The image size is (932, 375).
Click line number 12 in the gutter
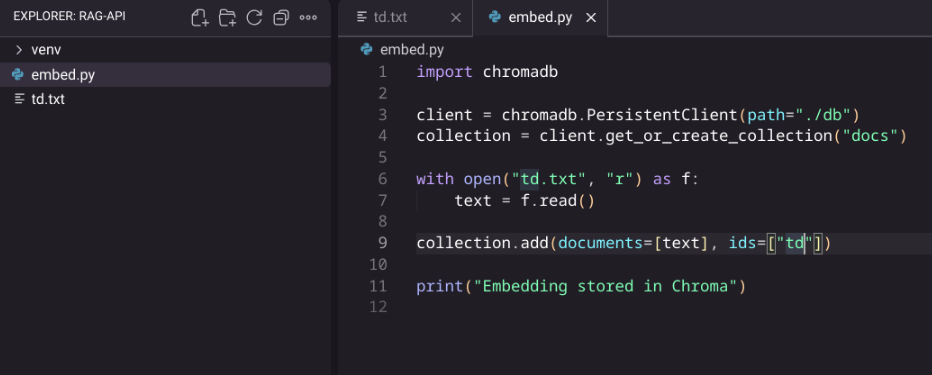(378, 307)
